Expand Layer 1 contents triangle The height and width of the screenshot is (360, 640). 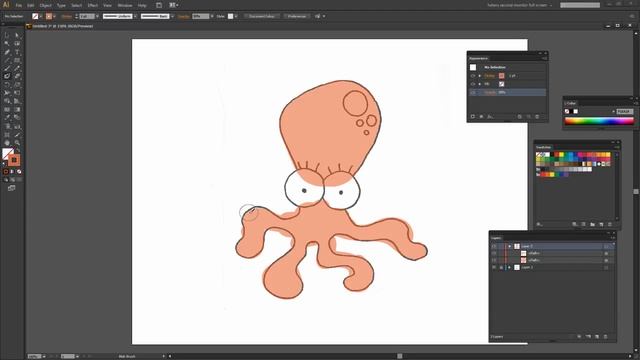[509, 267]
